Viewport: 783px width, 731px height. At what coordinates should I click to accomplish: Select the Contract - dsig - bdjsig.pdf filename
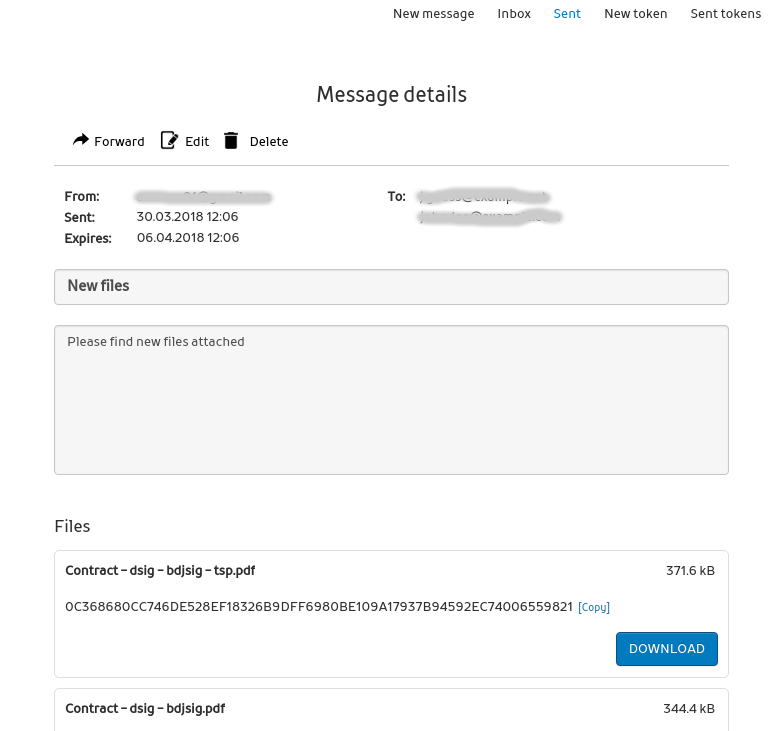145,709
